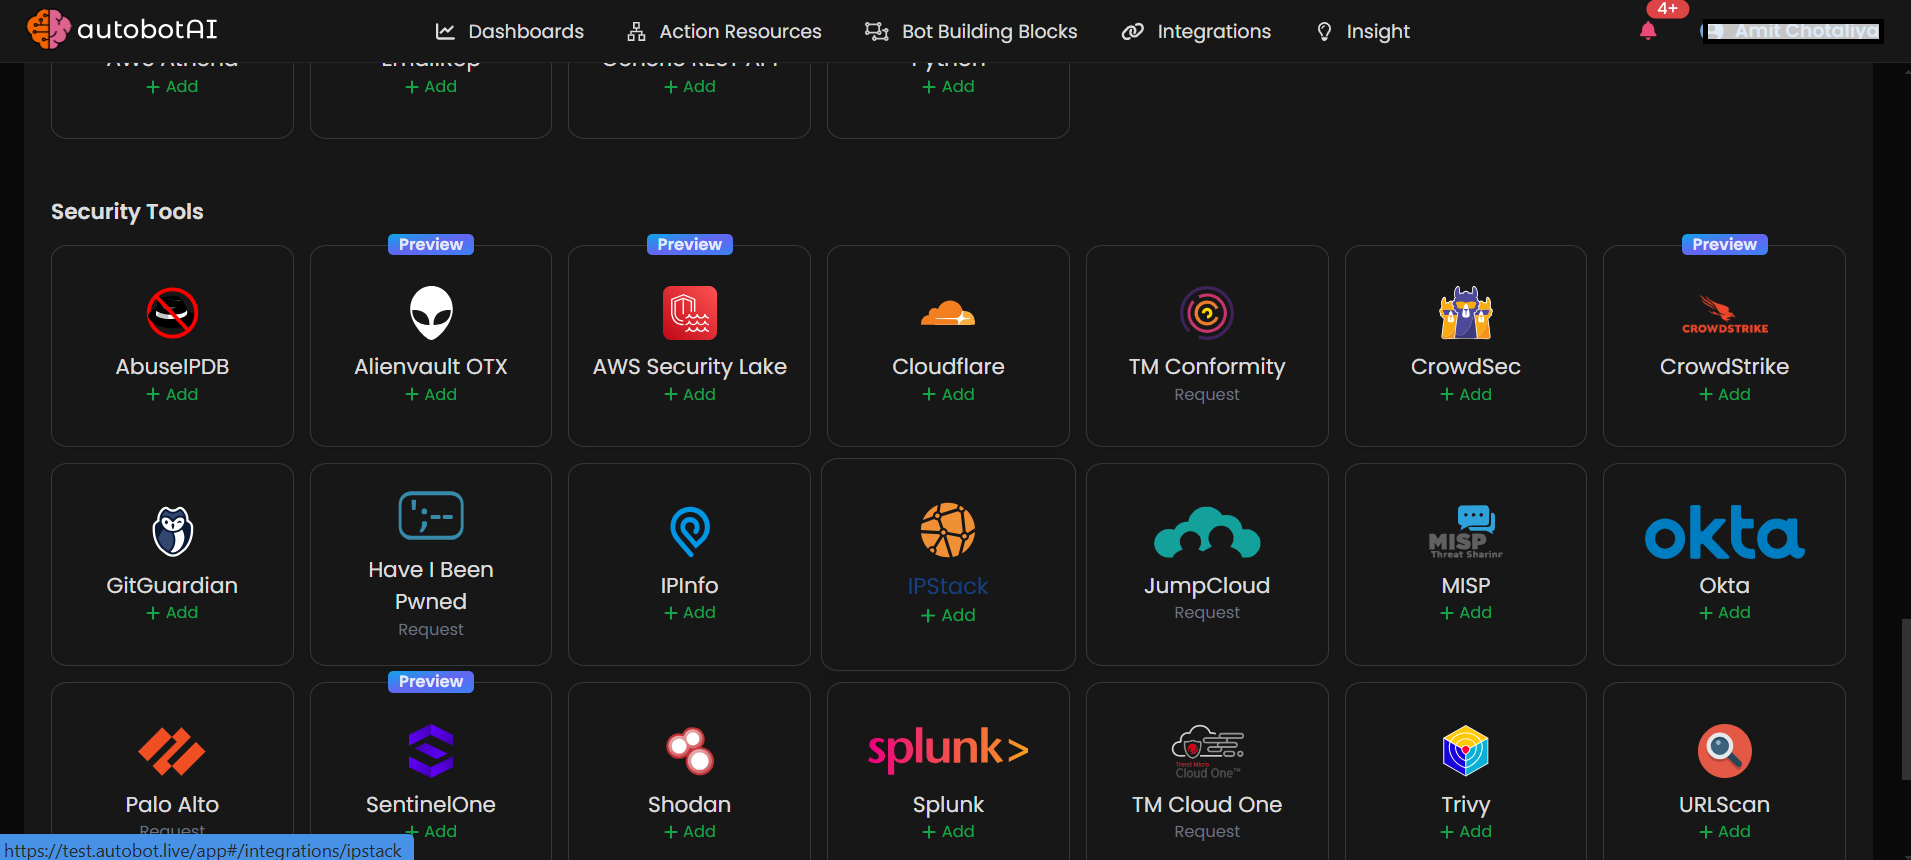Click the Shodan logo icon
The height and width of the screenshot is (860, 1911).
tap(689, 750)
